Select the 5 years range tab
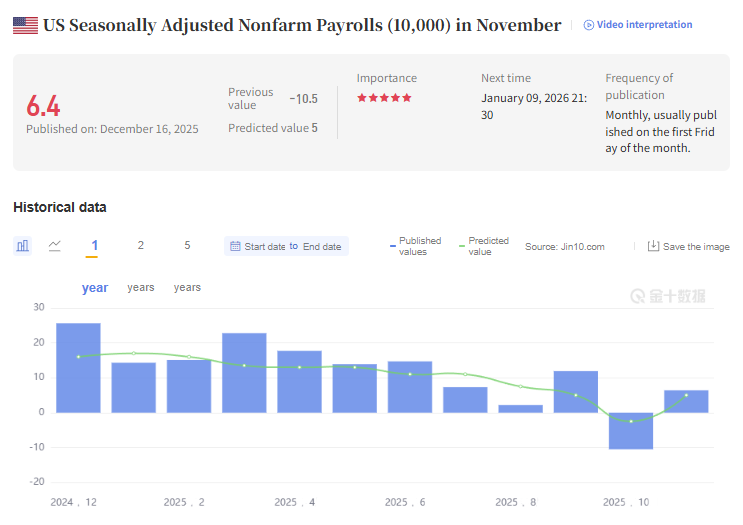The width and height of the screenshot is (743, 525). pos(187,246)
